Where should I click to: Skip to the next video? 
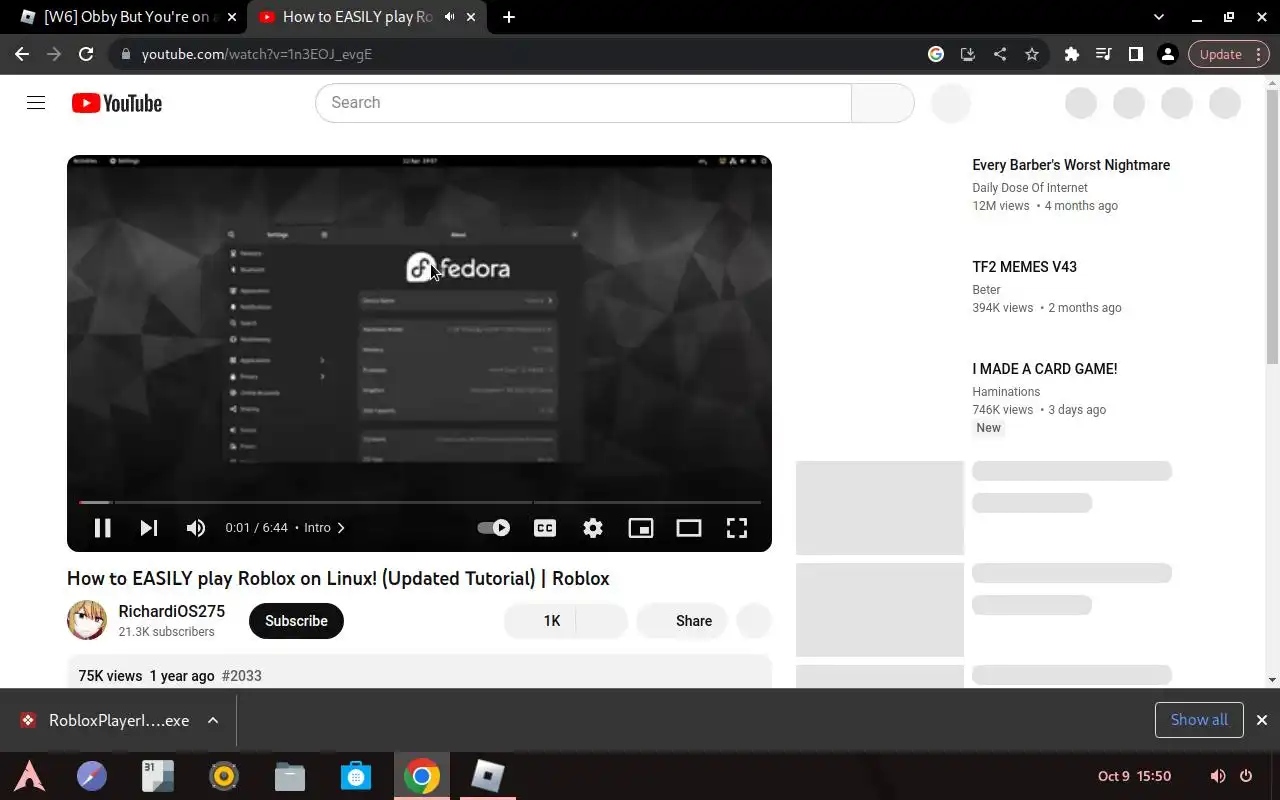click(149, 528)
